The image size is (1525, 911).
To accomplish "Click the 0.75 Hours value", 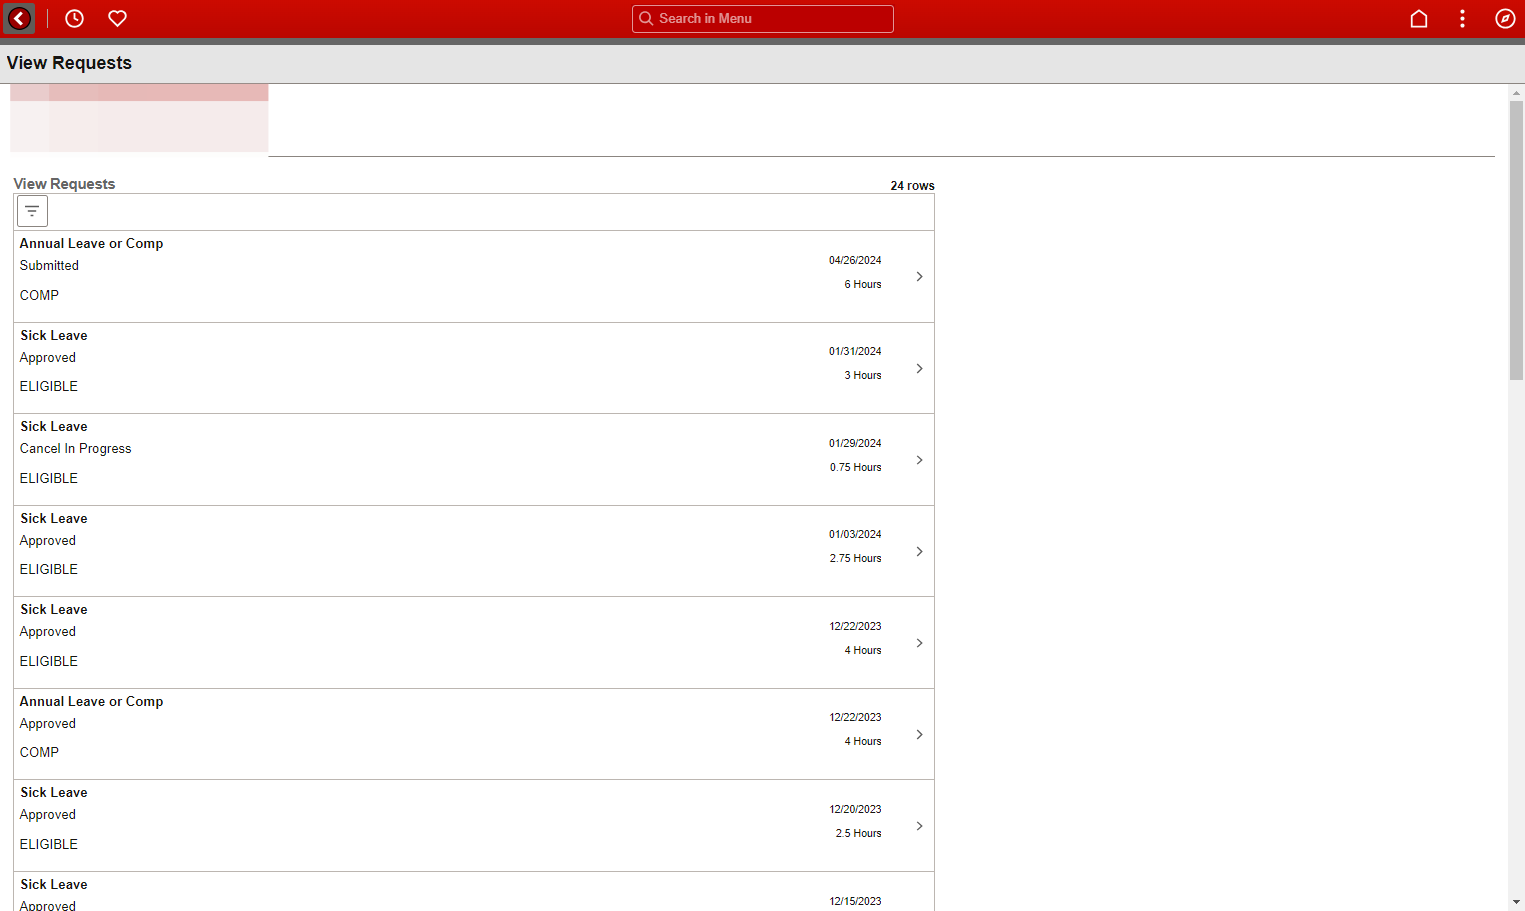I will coord(856,467).
